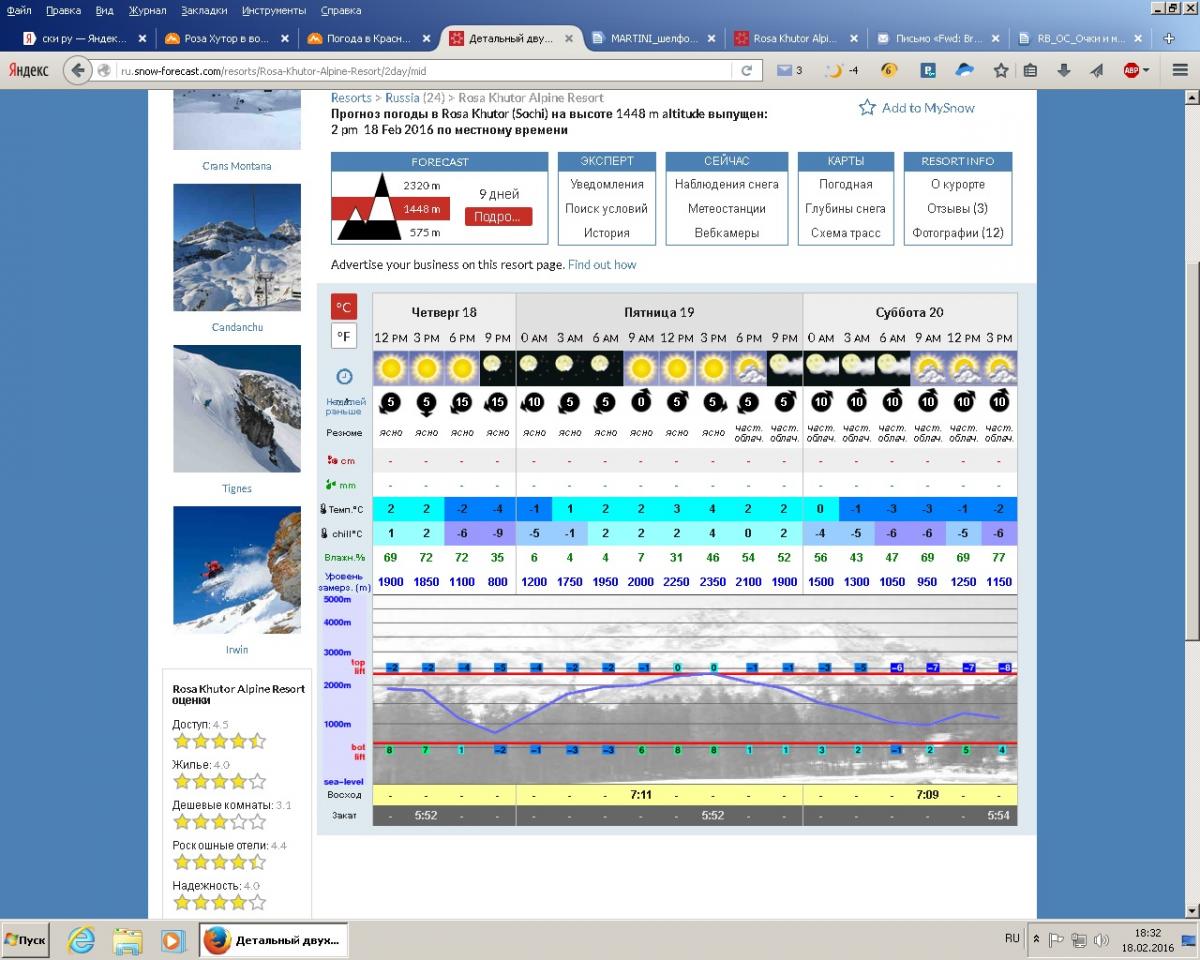Image resolution: width=1200 pixels, height=960 pixels.
Task: Click the Yandex logo in toolbar
Action: 29,71
